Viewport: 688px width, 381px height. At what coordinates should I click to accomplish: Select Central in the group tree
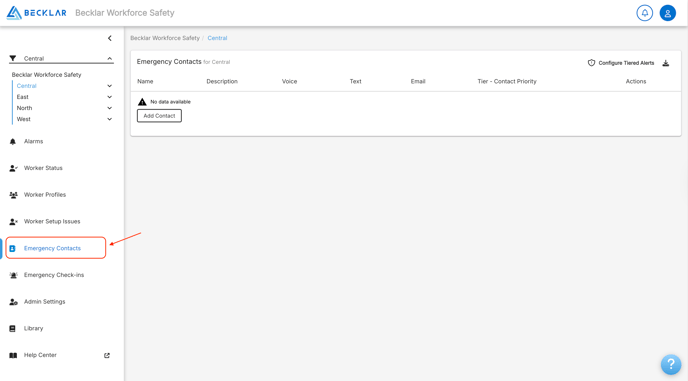(26, 86)
